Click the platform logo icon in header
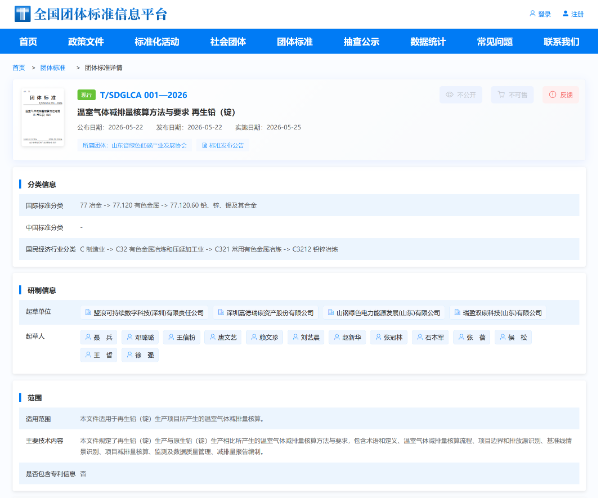 22,14
